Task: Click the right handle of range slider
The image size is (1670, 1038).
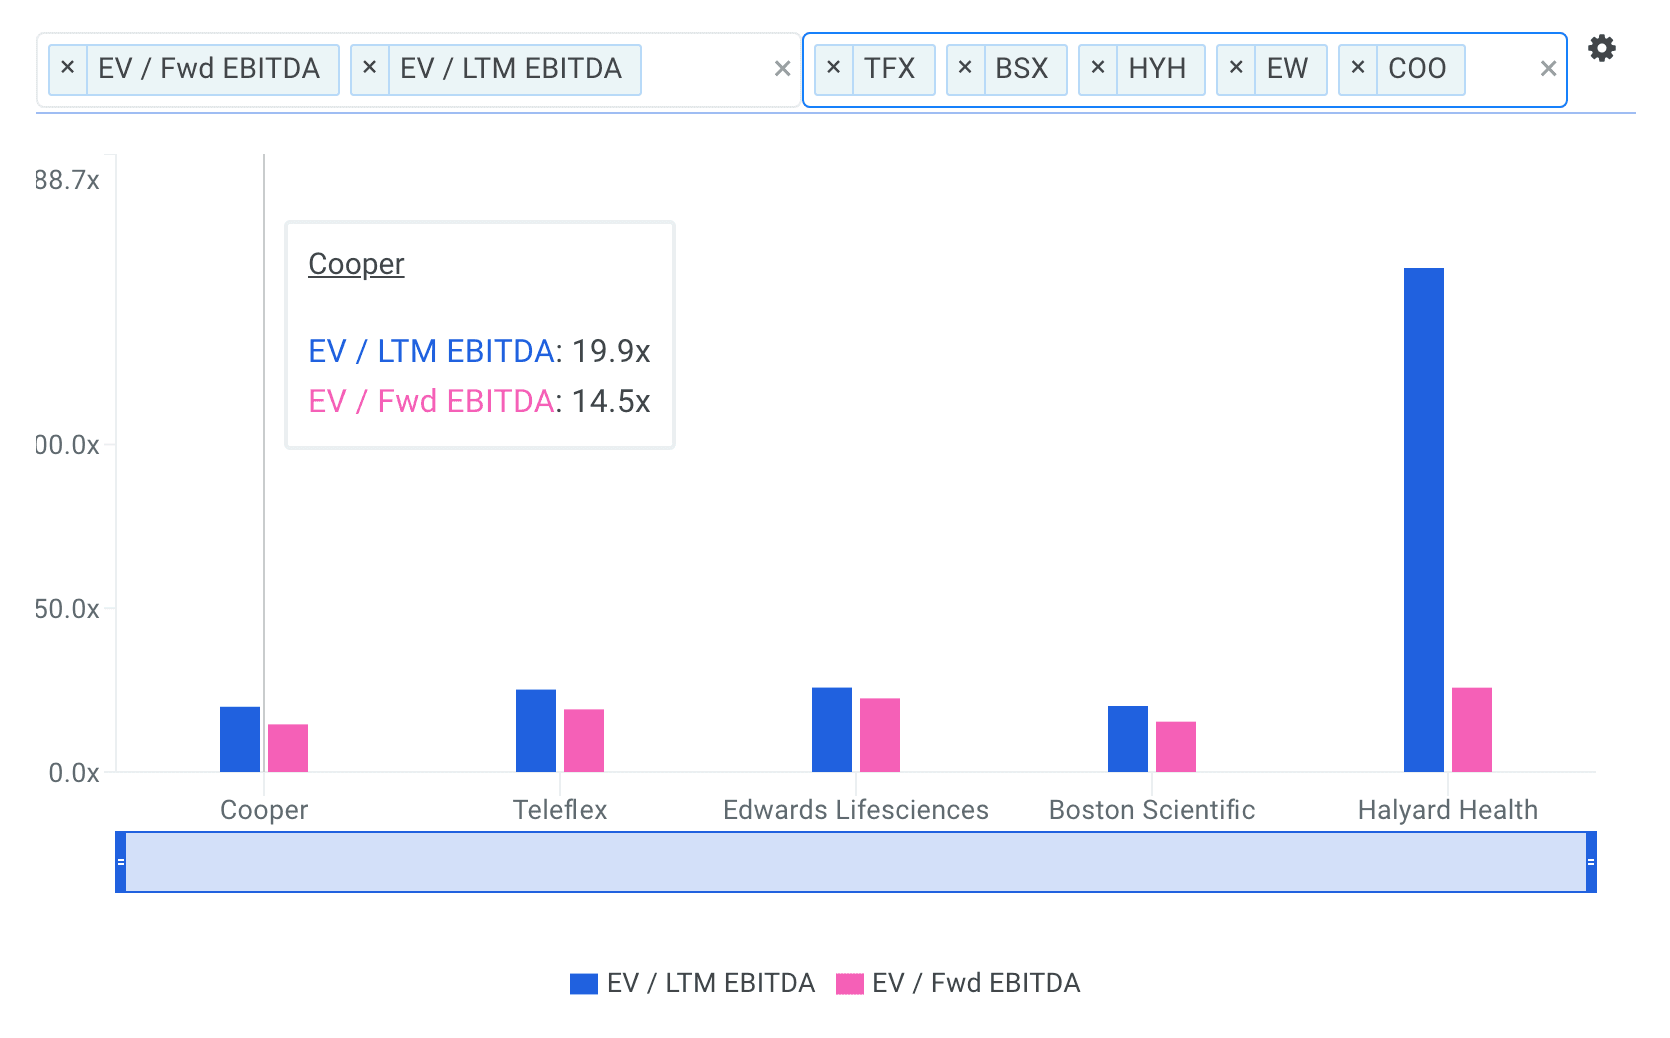Action: pyautogui.click(x=1590, y=862)
